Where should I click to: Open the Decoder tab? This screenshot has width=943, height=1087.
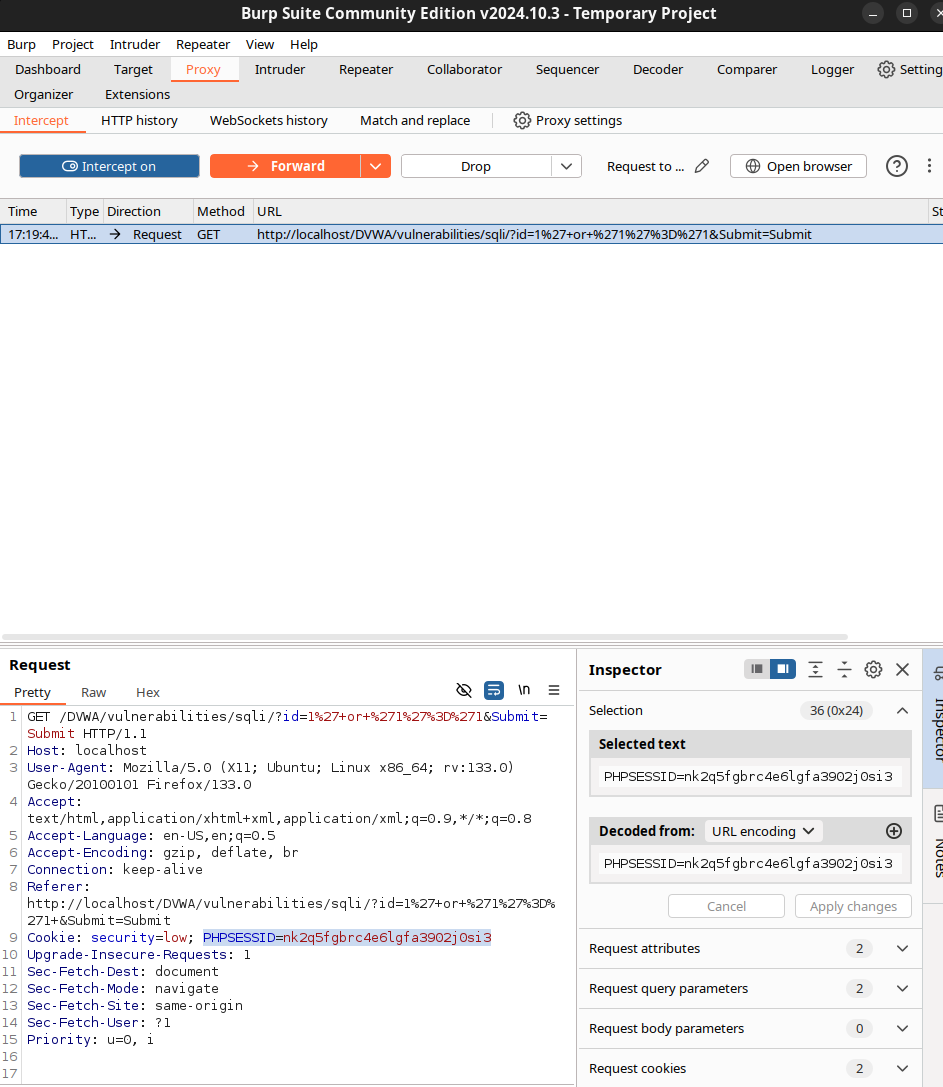click(658, 69)
